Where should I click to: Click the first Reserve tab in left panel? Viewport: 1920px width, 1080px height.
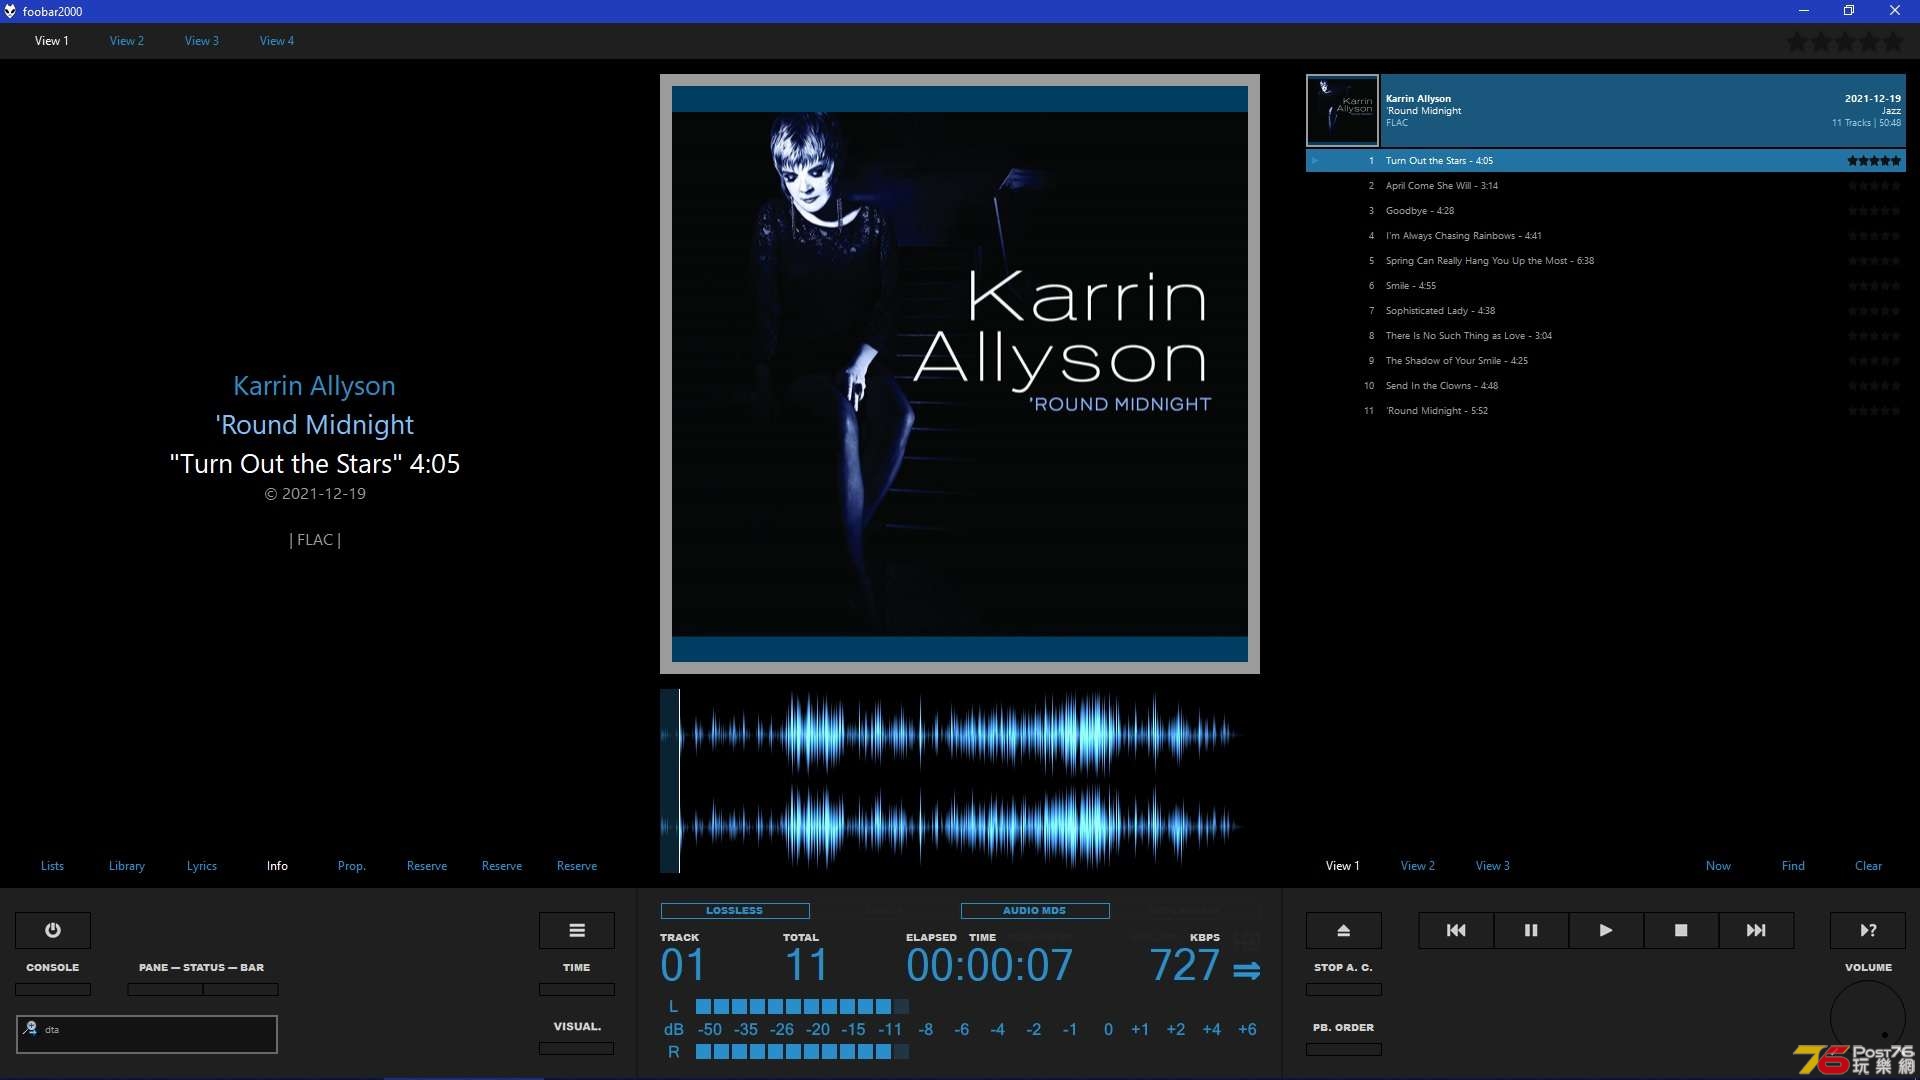[x=427, y=866]
